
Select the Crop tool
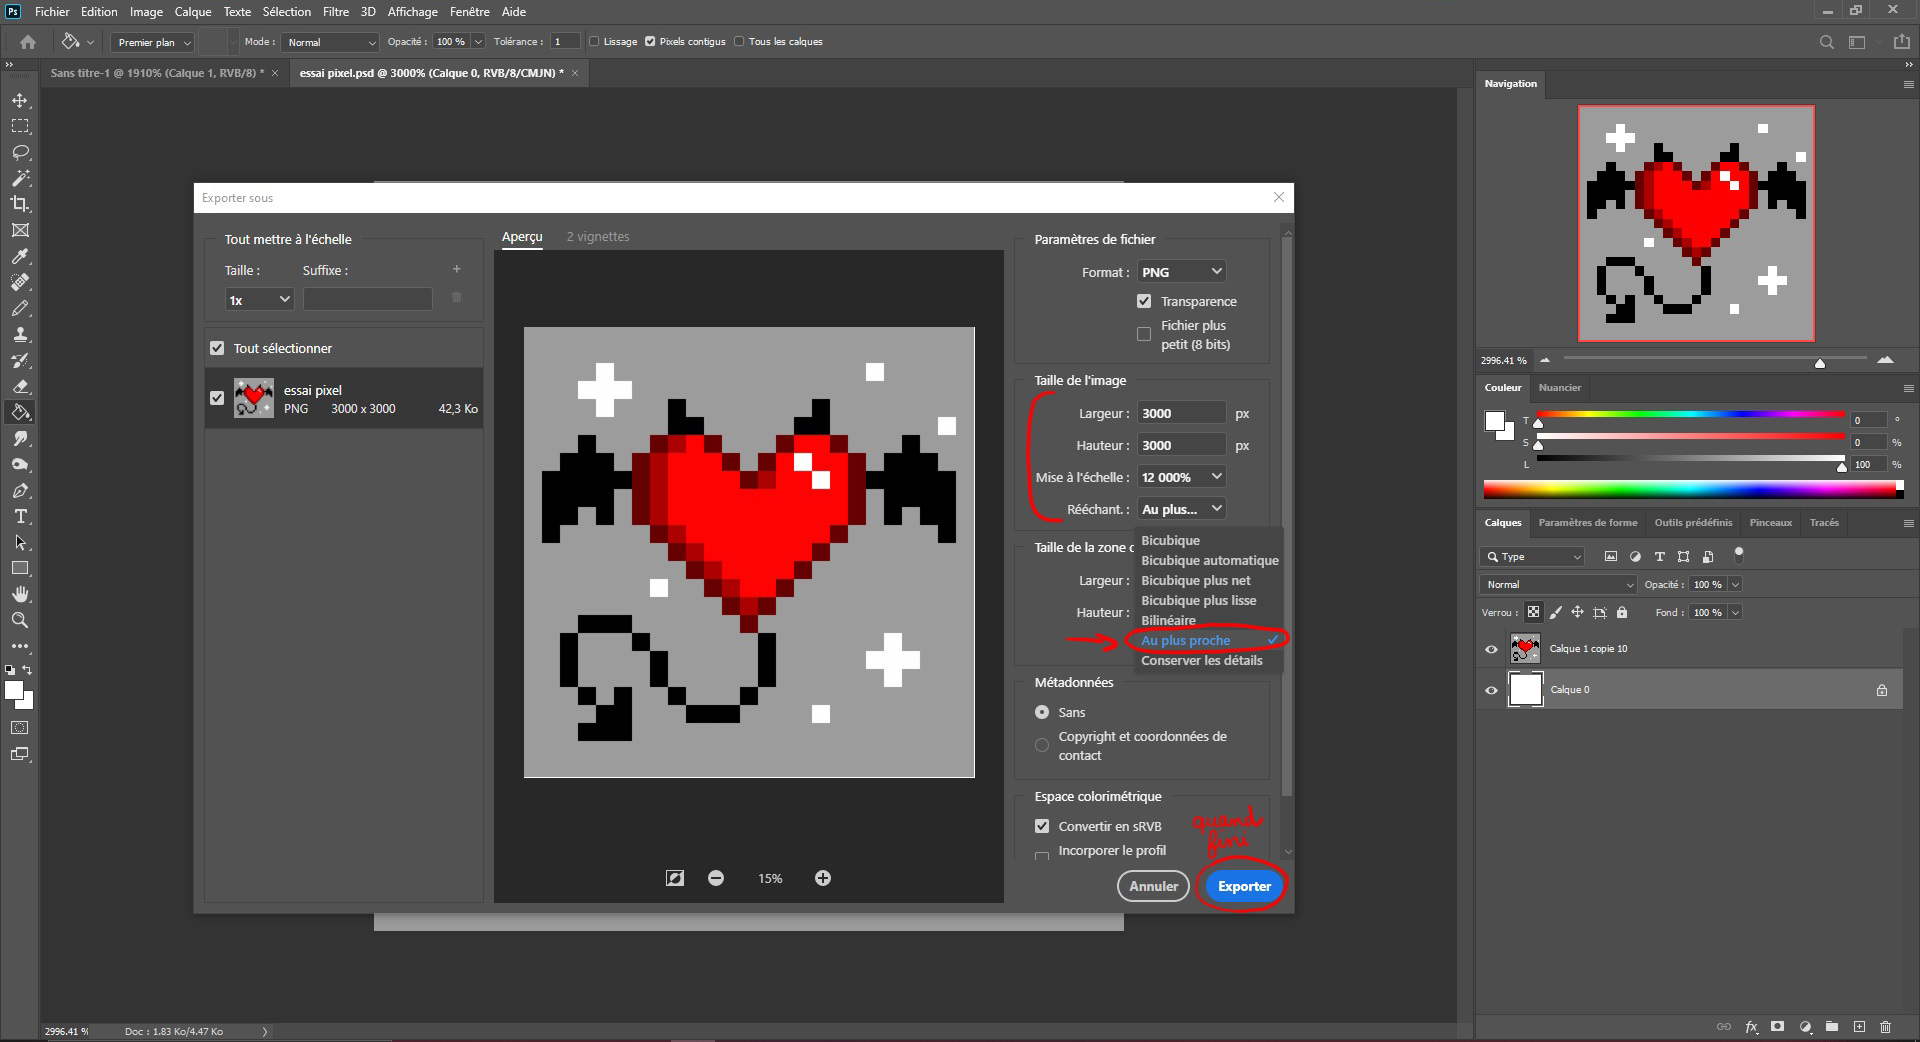[18, 204]
